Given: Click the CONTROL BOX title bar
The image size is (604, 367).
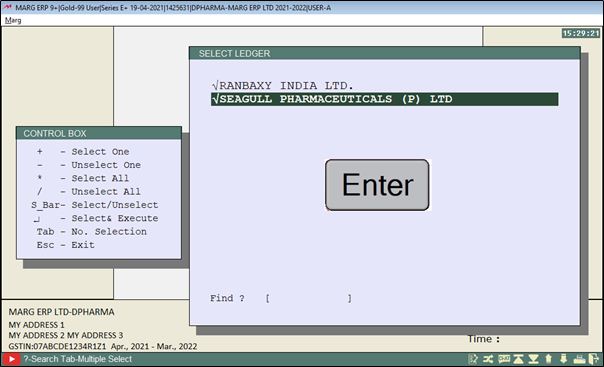Looking at the screenshot, I should pyautogui.click(x=99, y=134).
